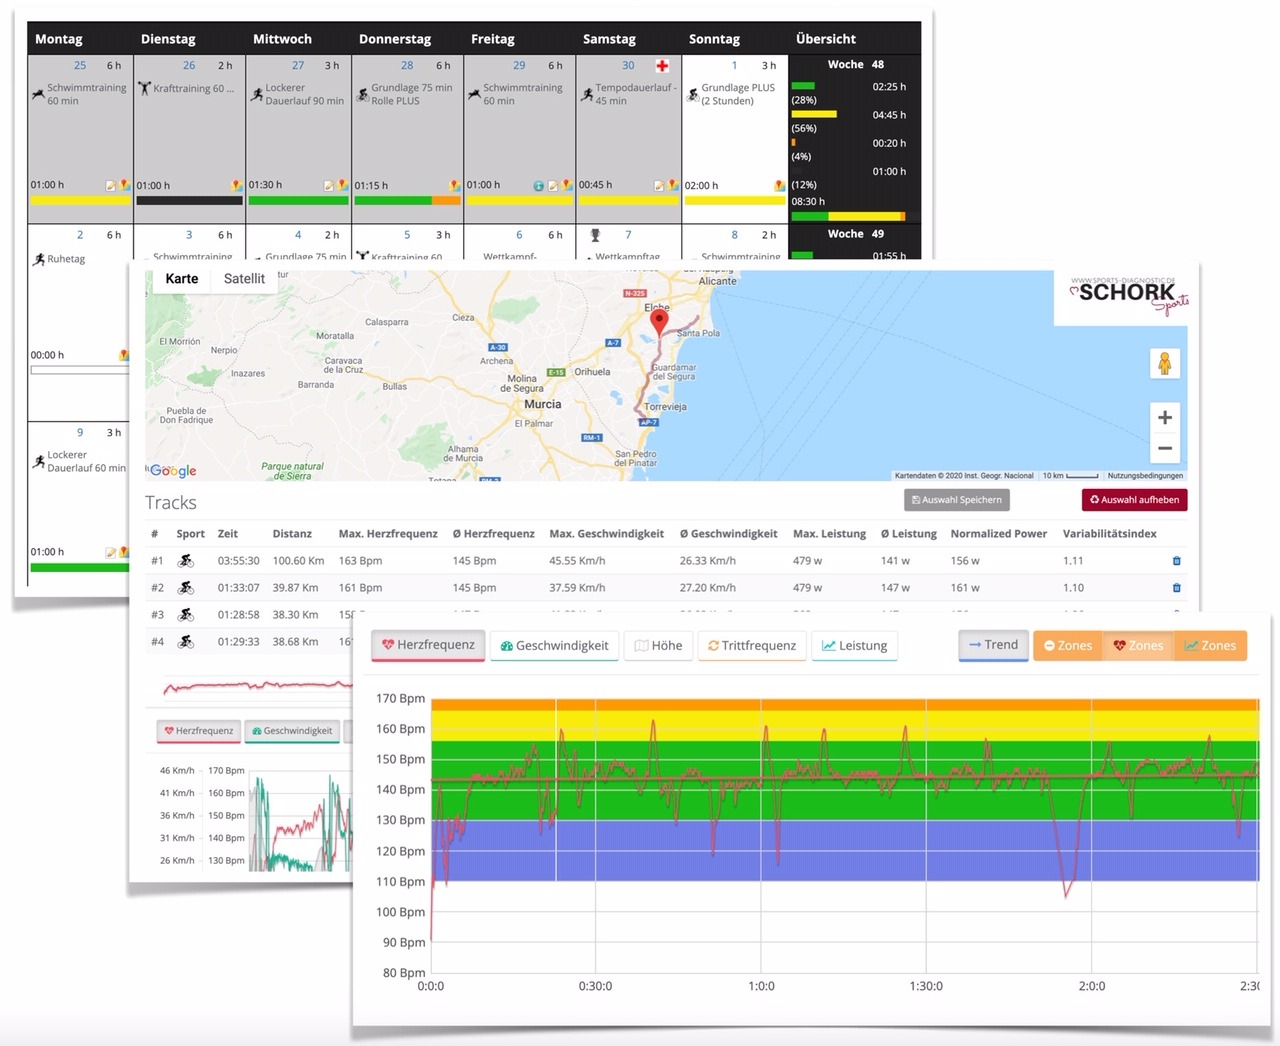This screenshot has height=1046, width=1280.
Task: Delete track #2 using trash icon
Action: (x=1176, y=588)
